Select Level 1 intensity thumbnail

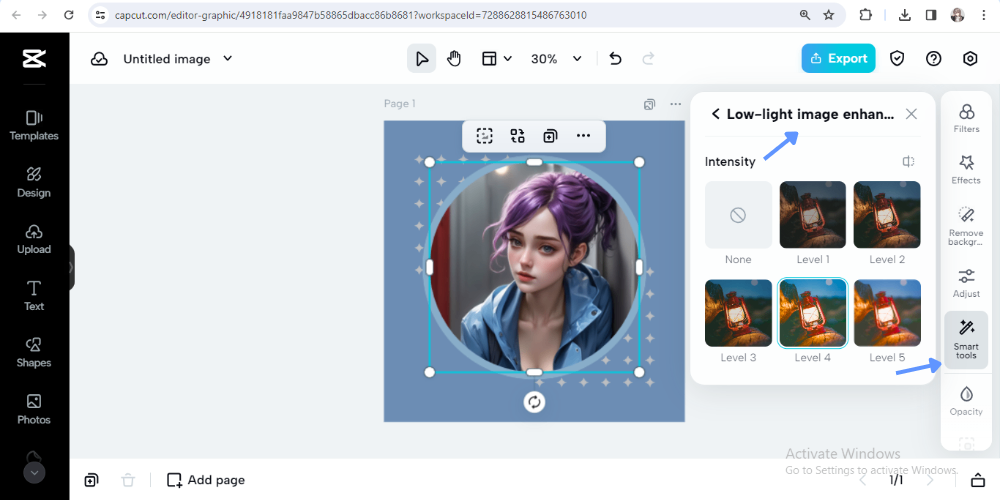pos(812,215)
